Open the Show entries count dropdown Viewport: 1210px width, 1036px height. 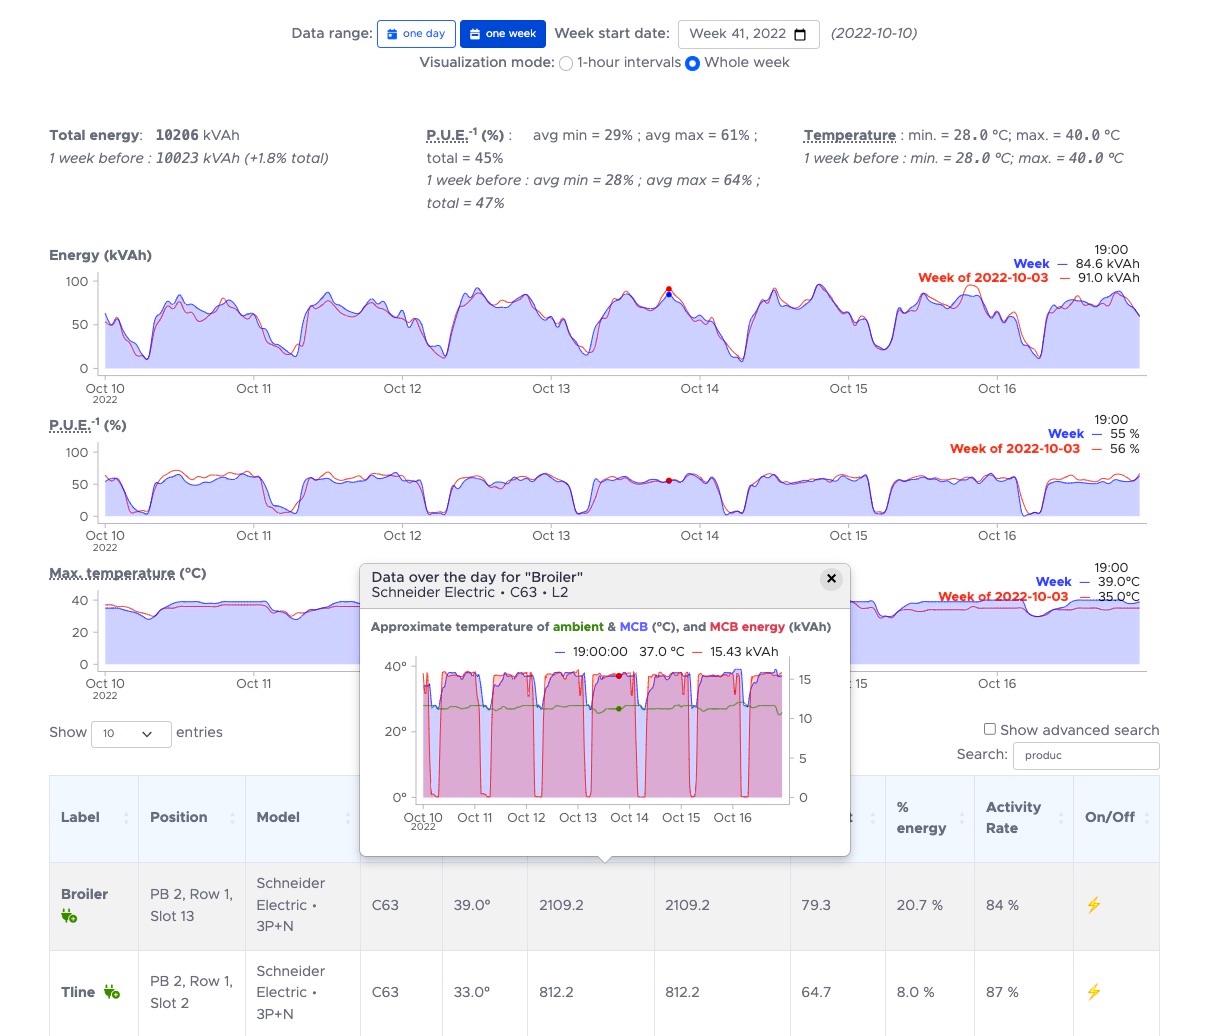pos(131,734)
